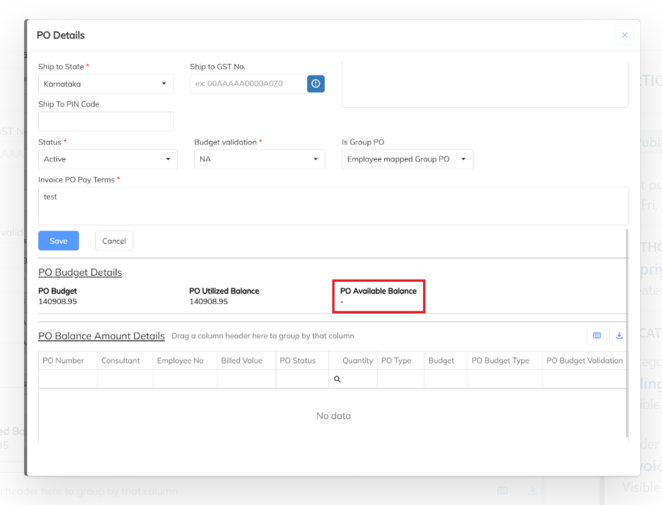662x505 pixels.
Task: Focus the Ship to GST No. field
Action: (249, 84)
